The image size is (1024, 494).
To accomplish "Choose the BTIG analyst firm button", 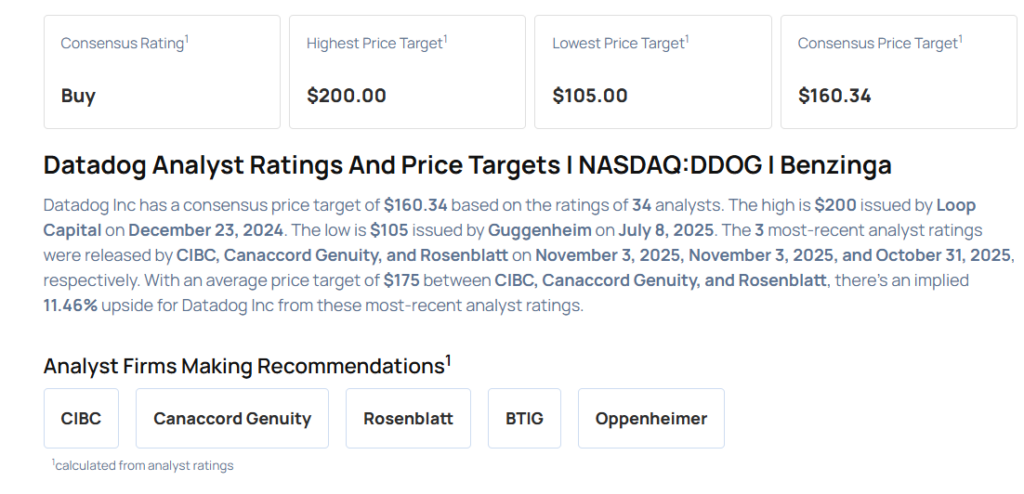I will [524, 418].
